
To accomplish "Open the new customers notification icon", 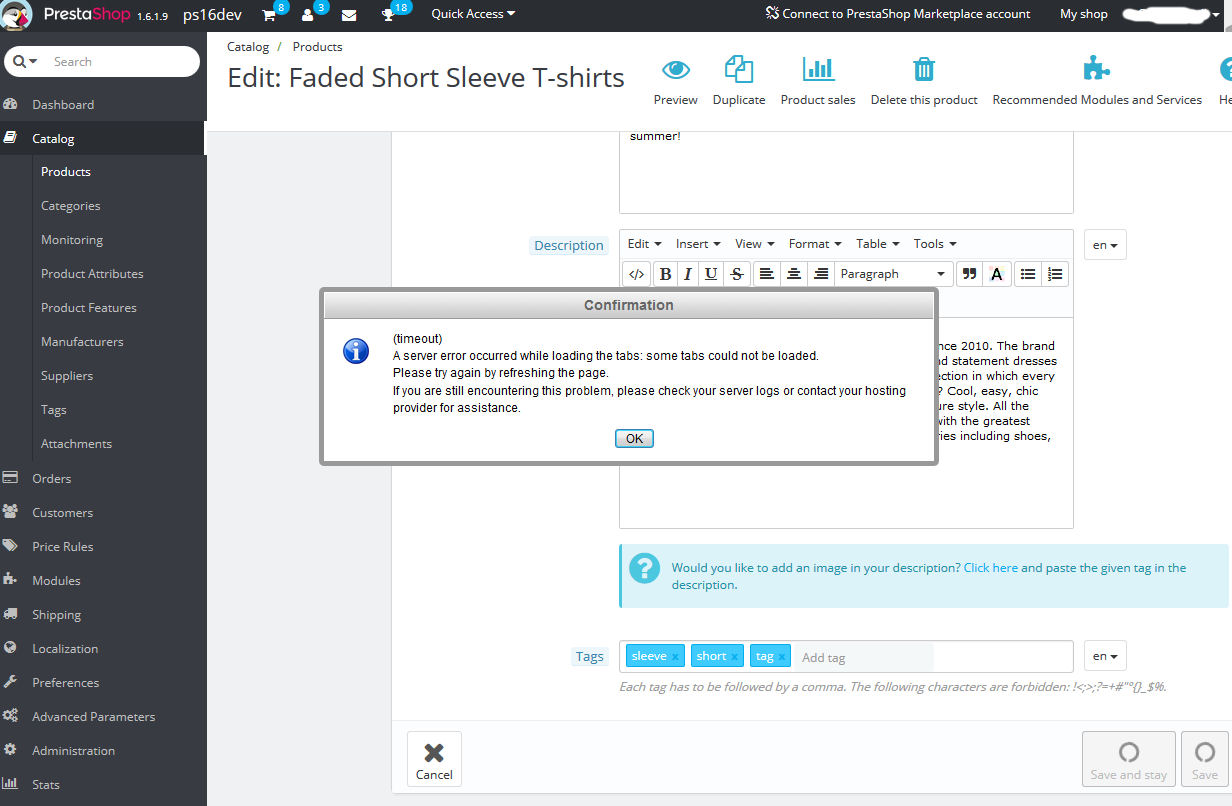I will coord(308,15).
